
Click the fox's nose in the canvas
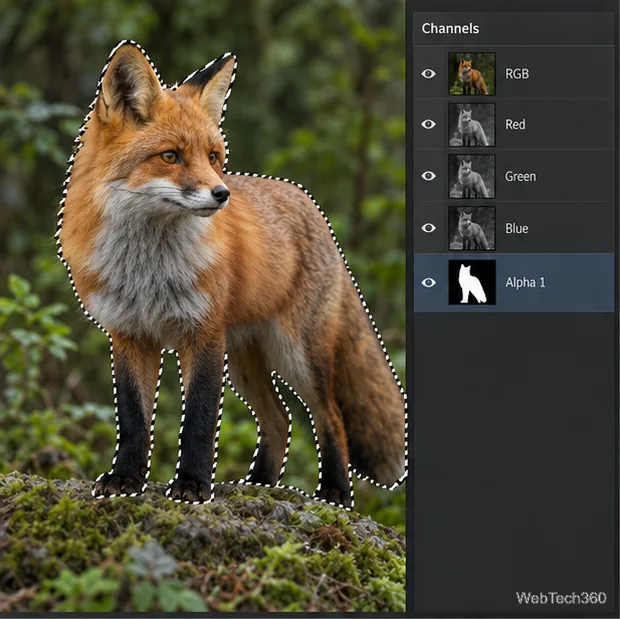(x=220, y=193)
